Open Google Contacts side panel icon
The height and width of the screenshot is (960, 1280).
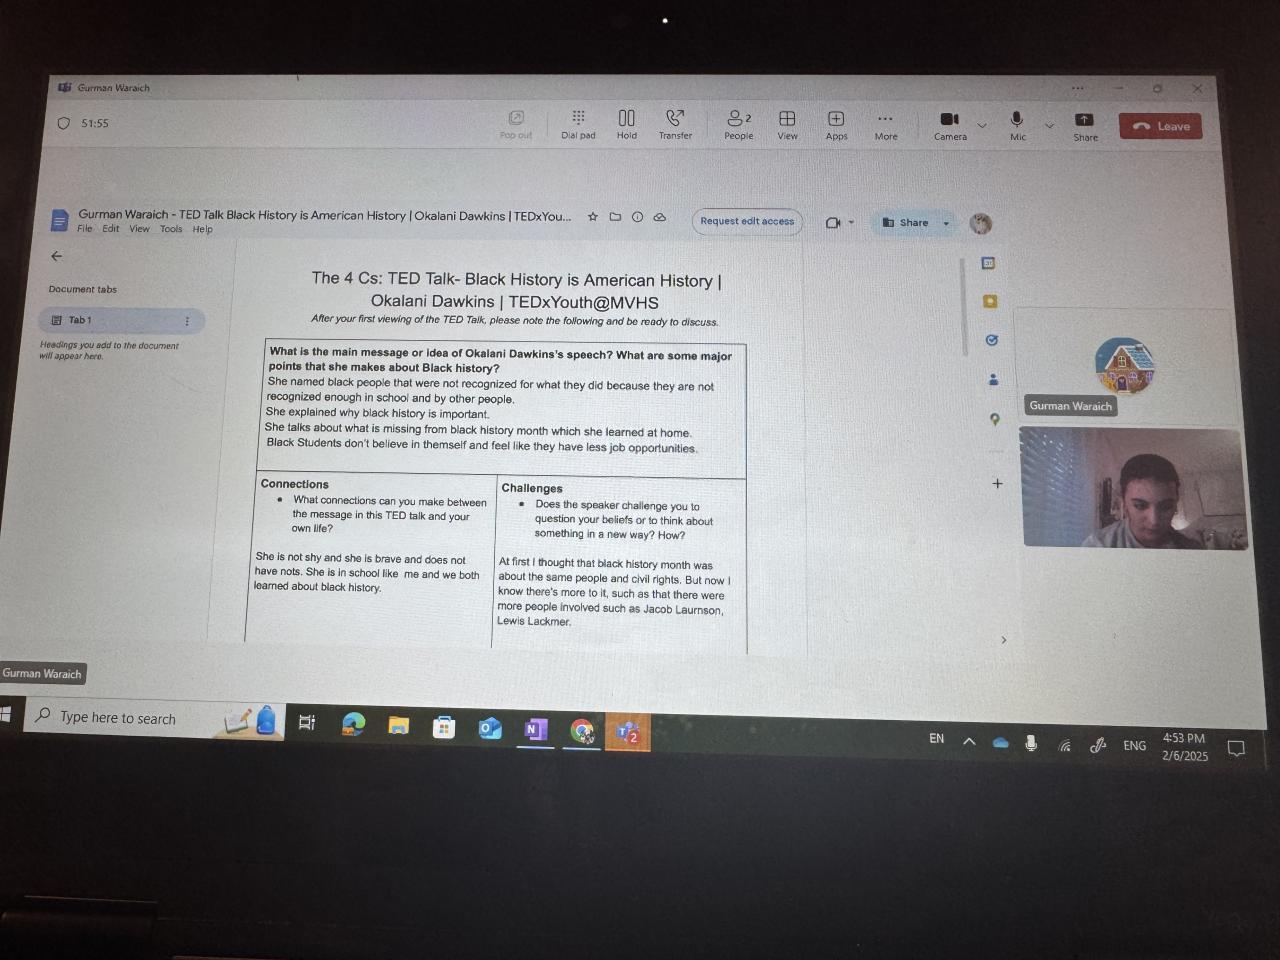[x=993, y=379]
